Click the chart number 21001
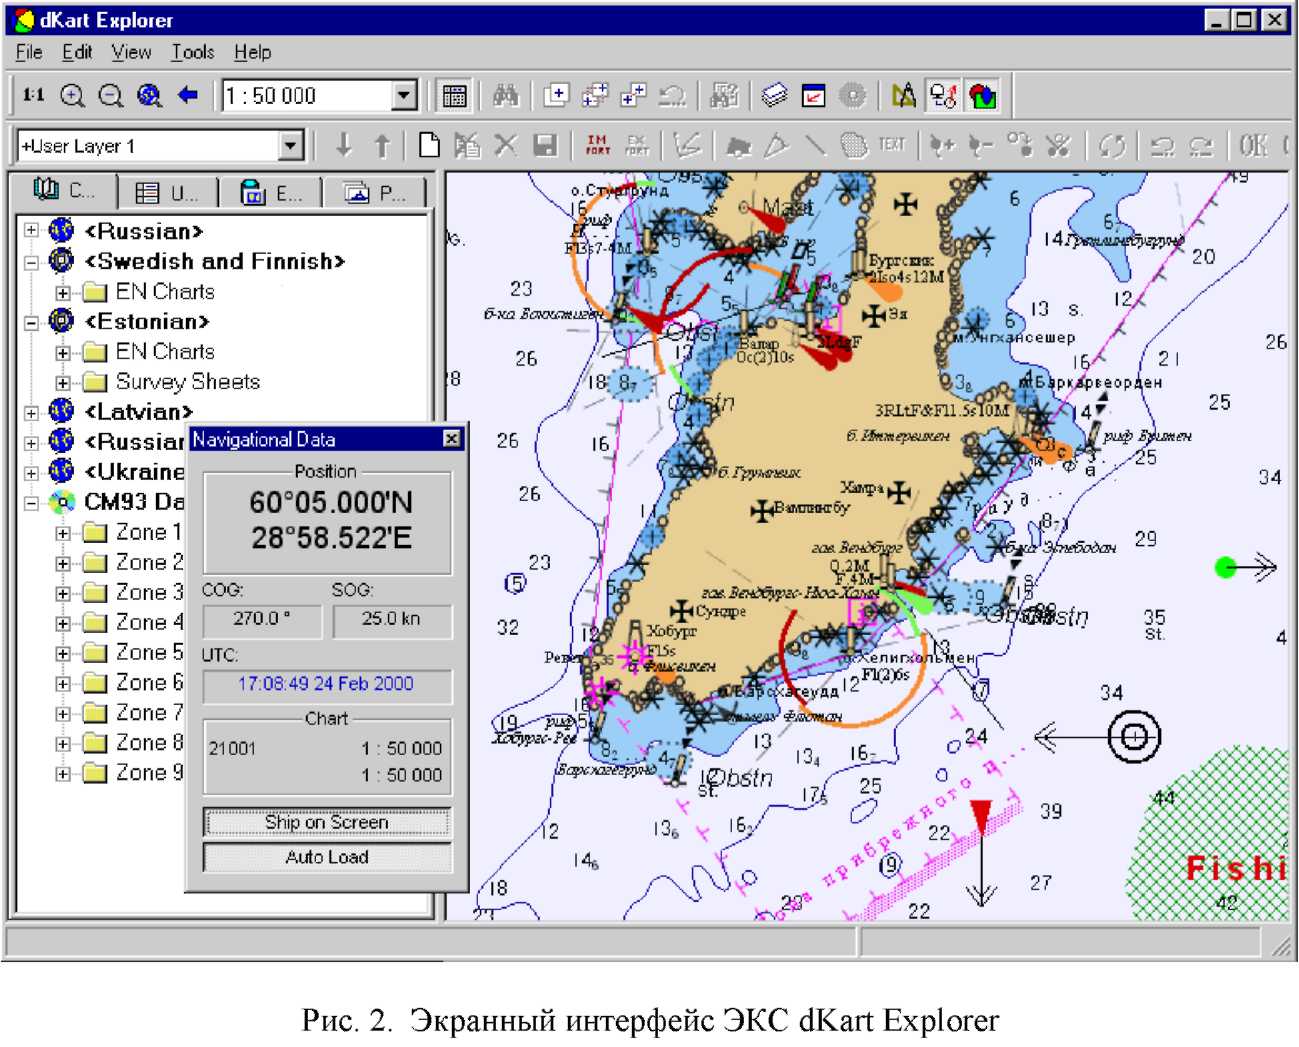This screenshot has height=1047, width=1299. 232,748
